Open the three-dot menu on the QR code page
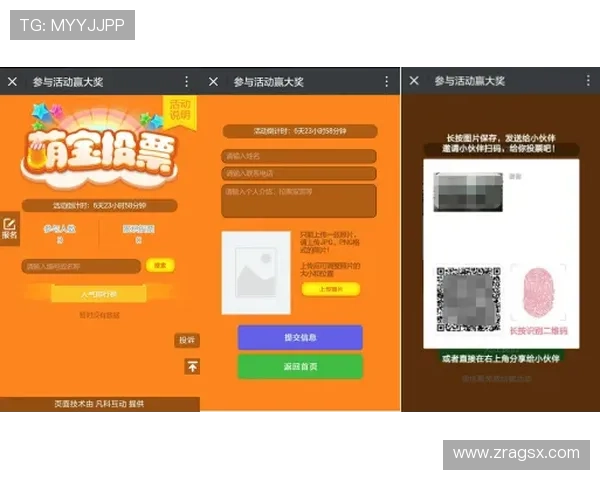 click(x=588, y=80)
